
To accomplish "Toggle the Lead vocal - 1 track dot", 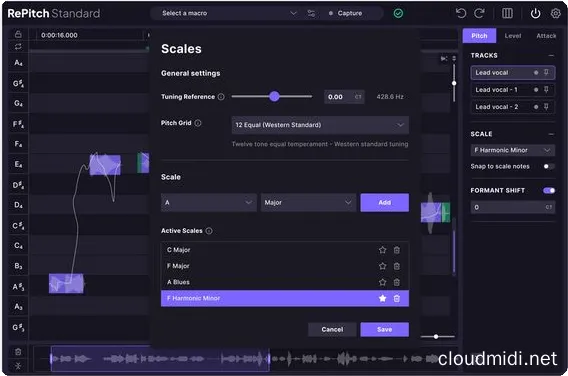I will (536, 89).
